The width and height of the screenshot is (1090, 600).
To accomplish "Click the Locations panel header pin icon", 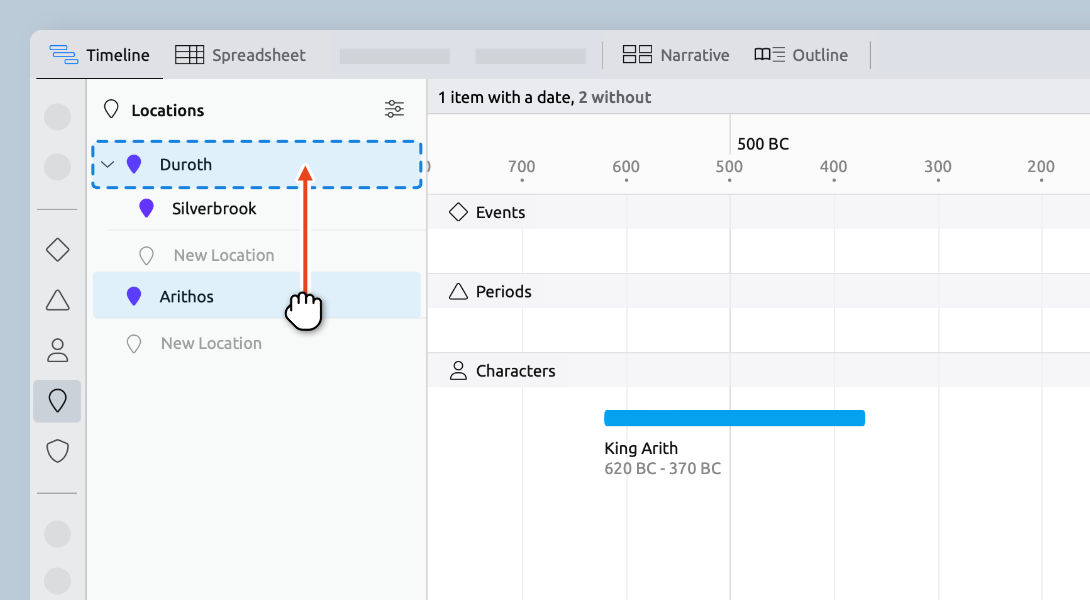I will point(111,109).
